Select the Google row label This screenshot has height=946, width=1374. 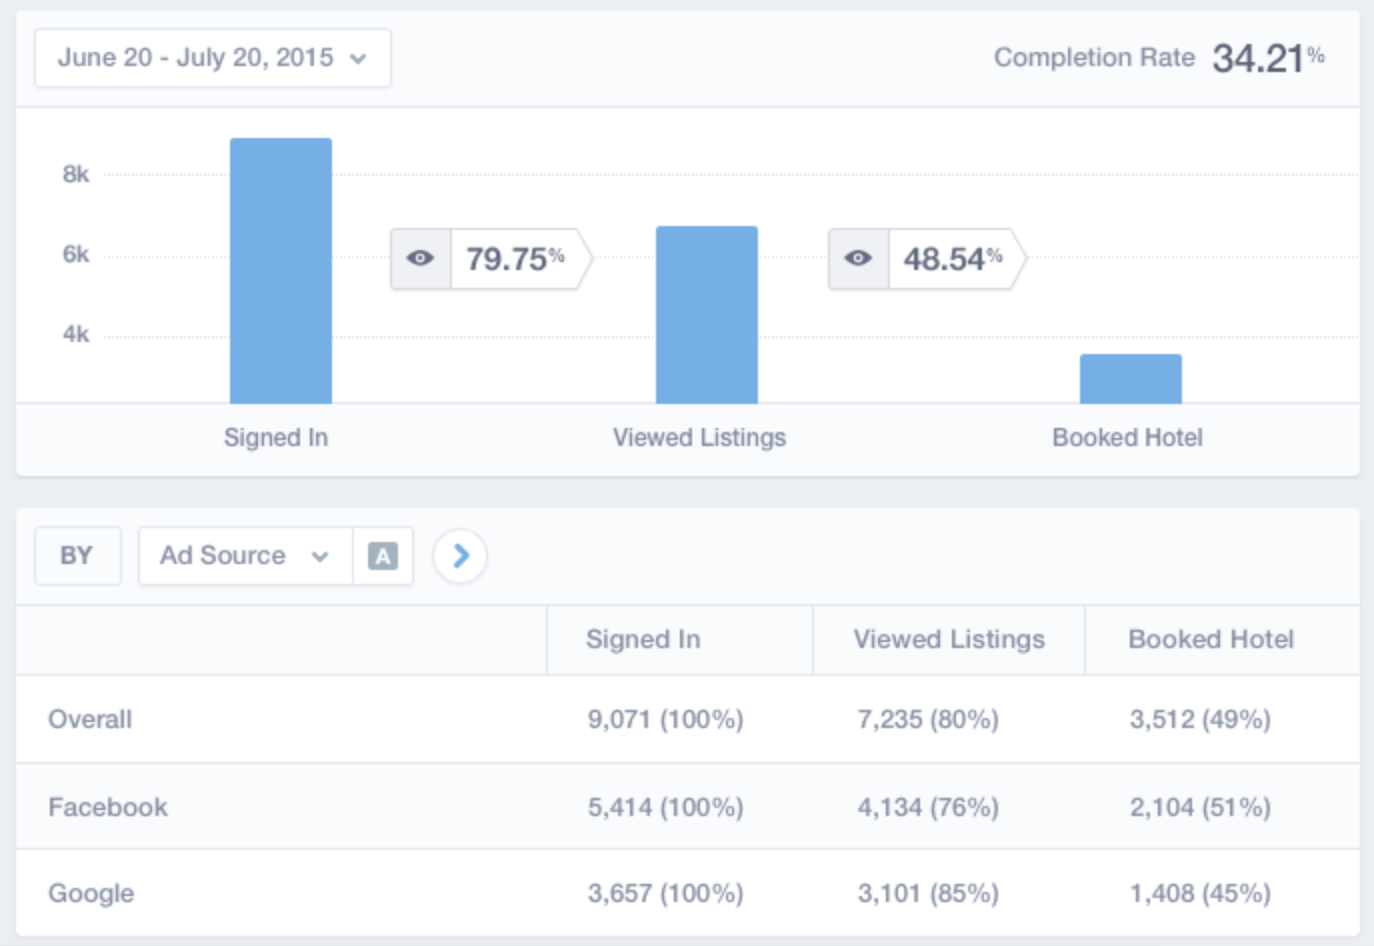(91, 893)
